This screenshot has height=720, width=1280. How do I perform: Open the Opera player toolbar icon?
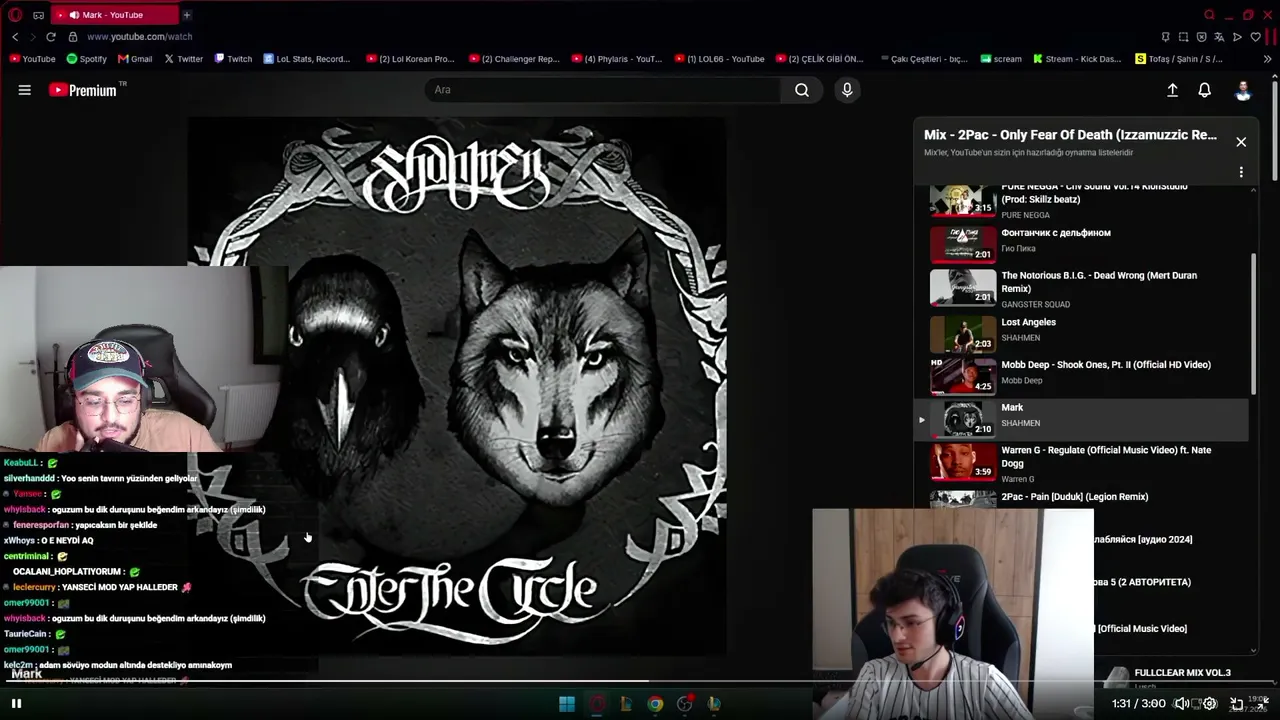[1237, 37]
